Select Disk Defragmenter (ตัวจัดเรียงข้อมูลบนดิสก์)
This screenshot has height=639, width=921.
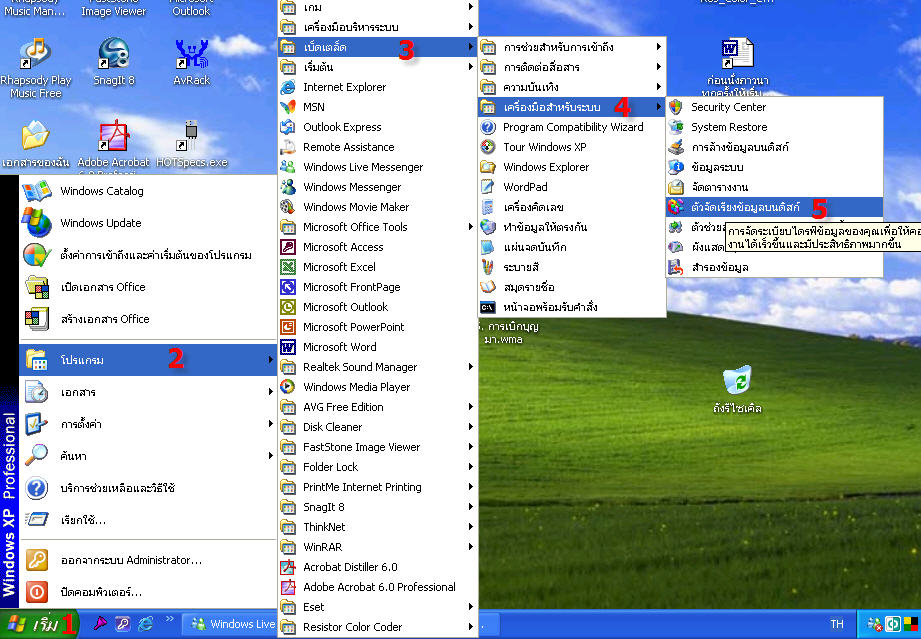point(775,207)
